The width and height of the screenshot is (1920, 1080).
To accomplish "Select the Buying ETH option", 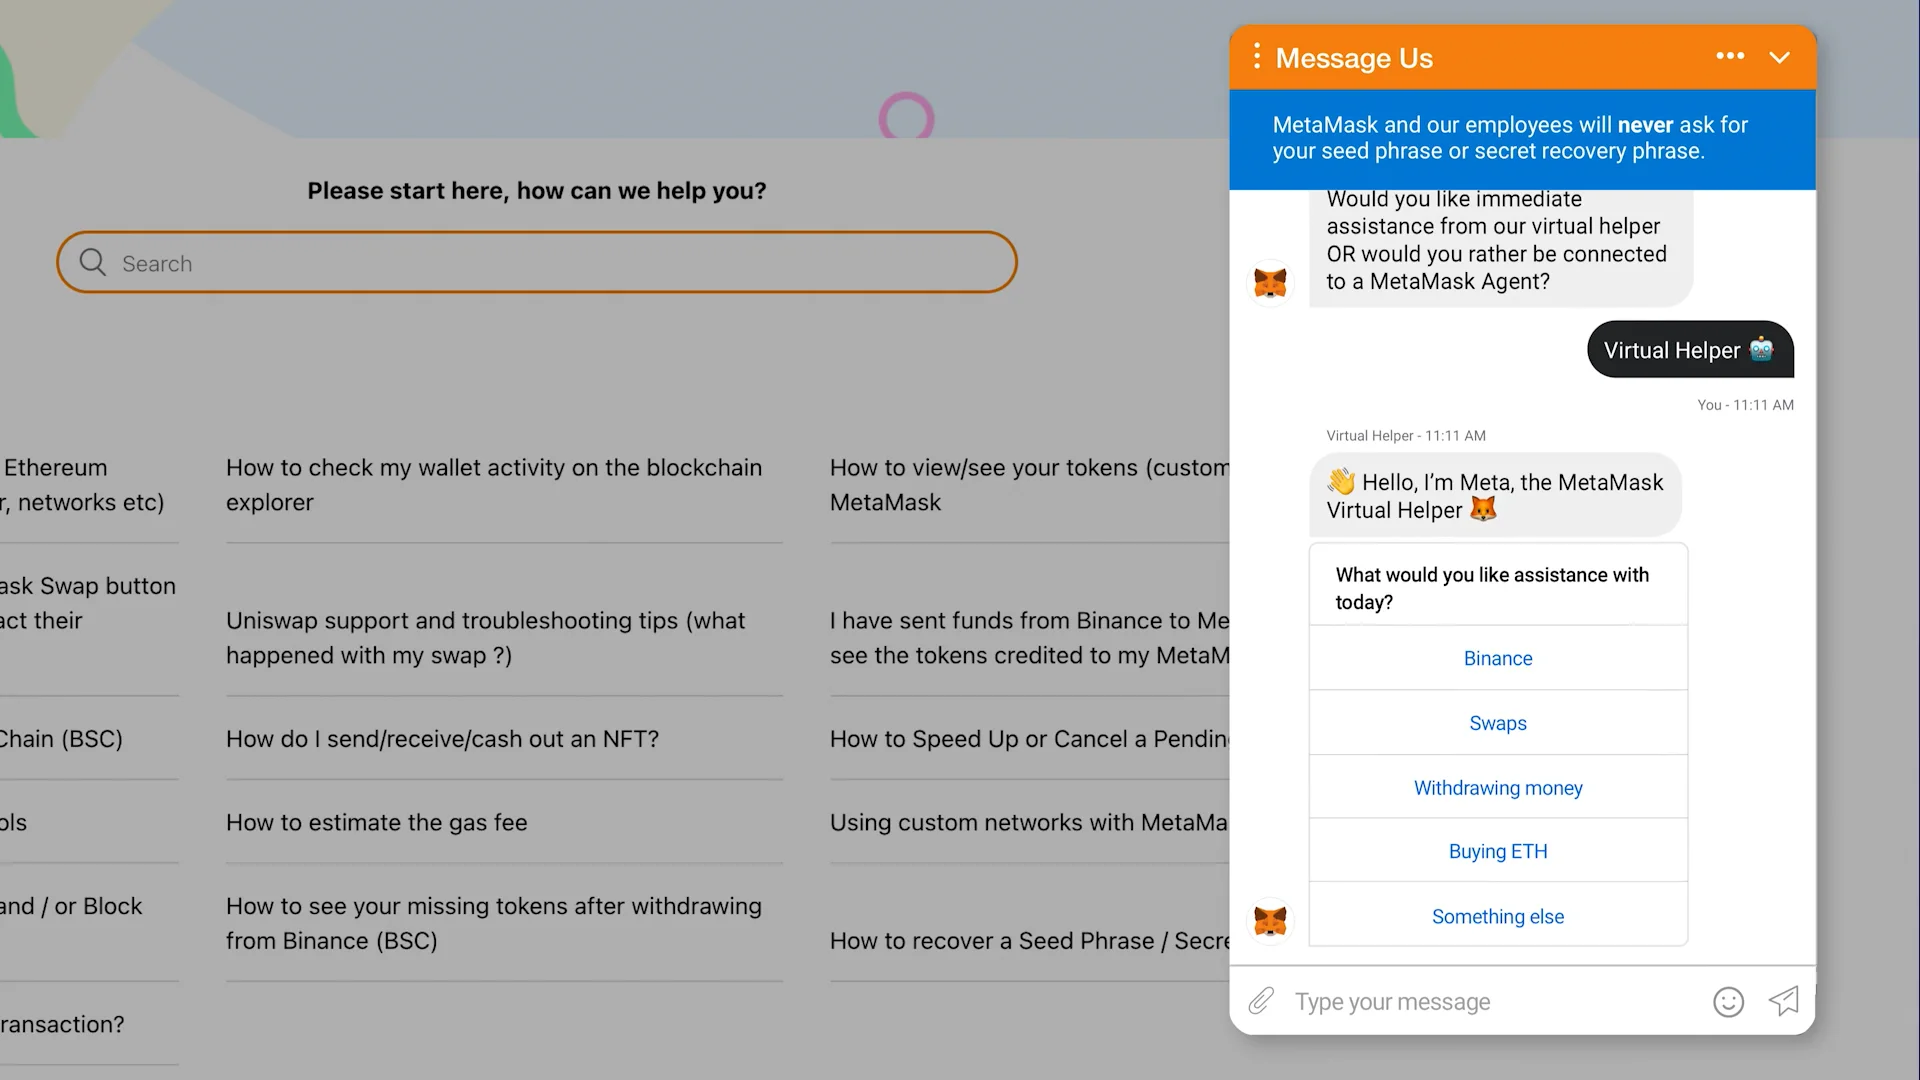I will coord(1497,851).
